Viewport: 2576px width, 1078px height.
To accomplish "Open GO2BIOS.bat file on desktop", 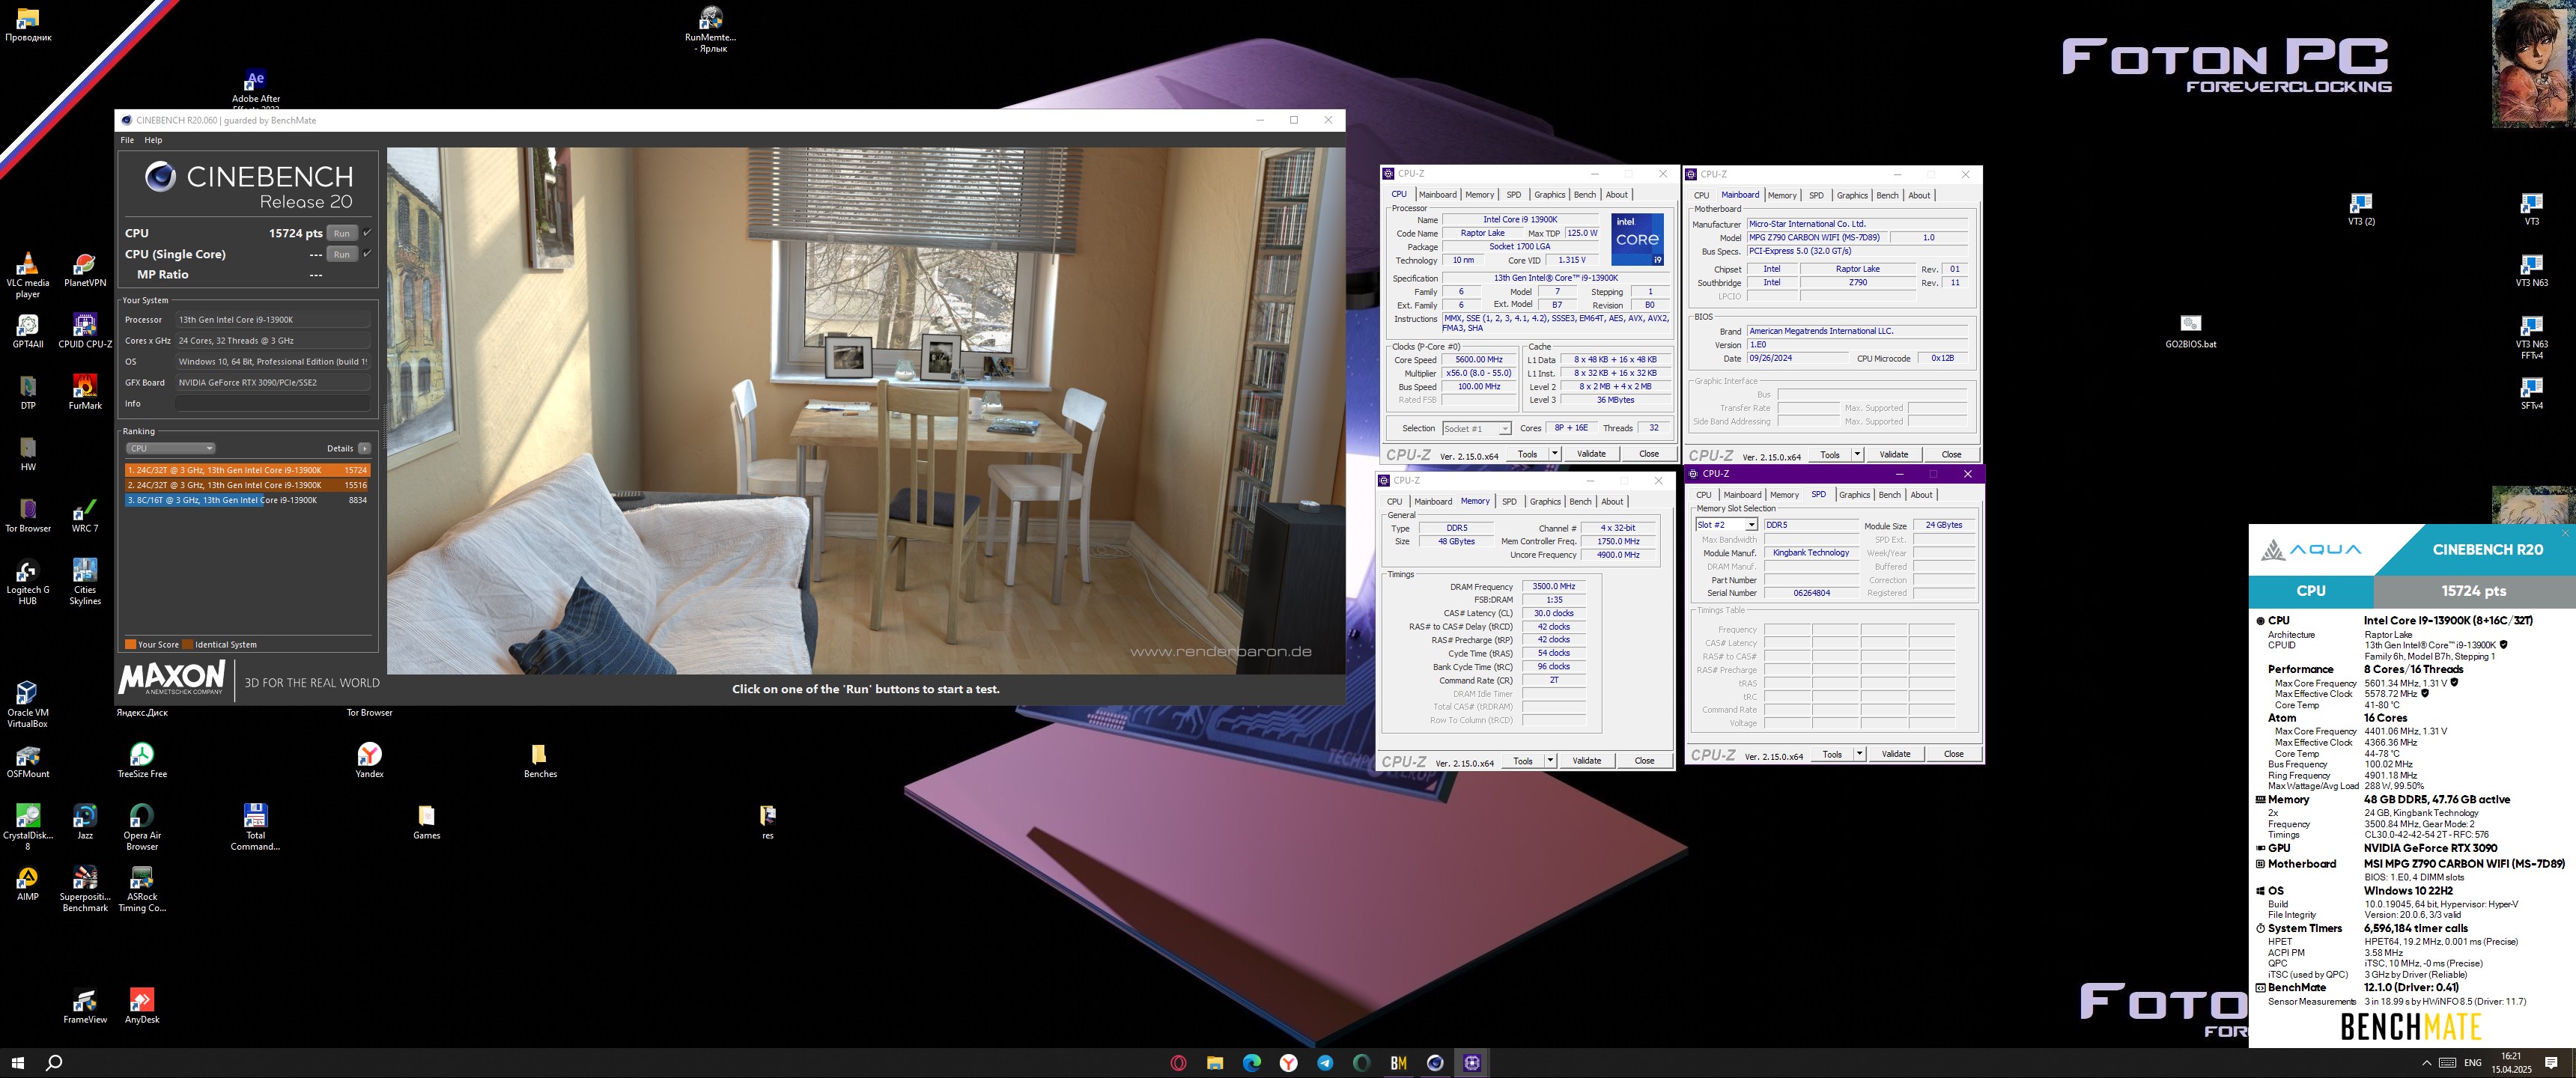I will (2190, 331).
